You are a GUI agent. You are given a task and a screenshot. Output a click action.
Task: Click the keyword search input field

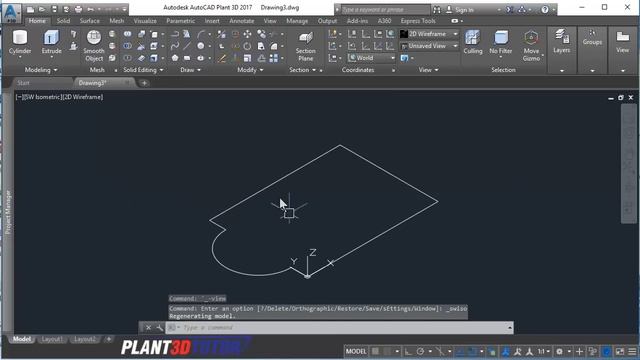coord(384,9)
